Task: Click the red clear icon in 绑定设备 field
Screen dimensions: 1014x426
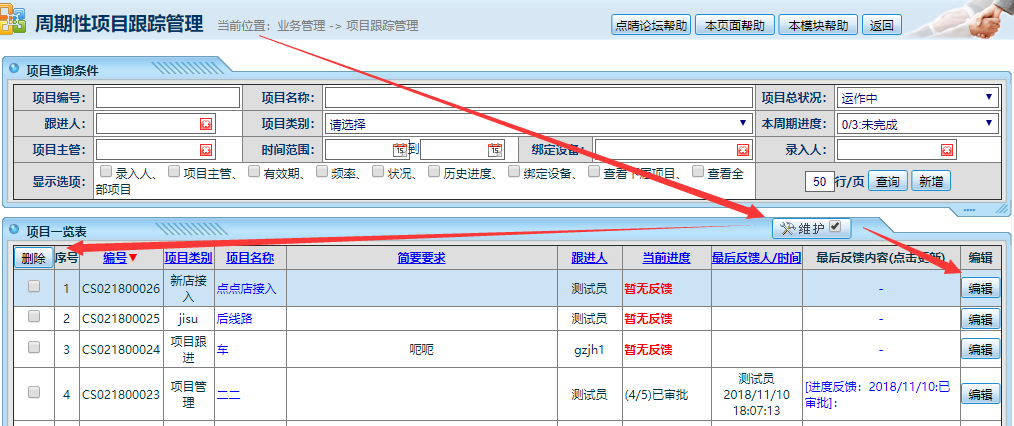Action: point(743,150)
